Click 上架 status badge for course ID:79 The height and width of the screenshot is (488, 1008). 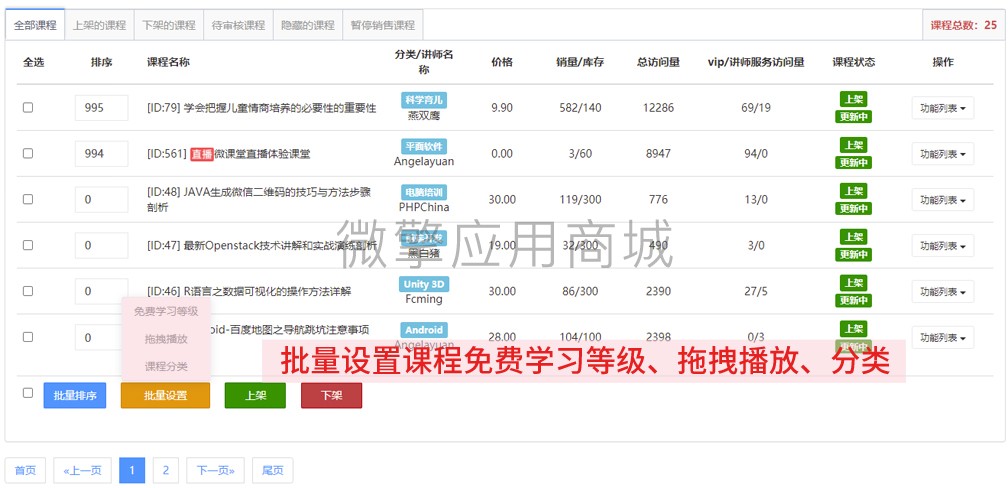[x=853, y=100]
